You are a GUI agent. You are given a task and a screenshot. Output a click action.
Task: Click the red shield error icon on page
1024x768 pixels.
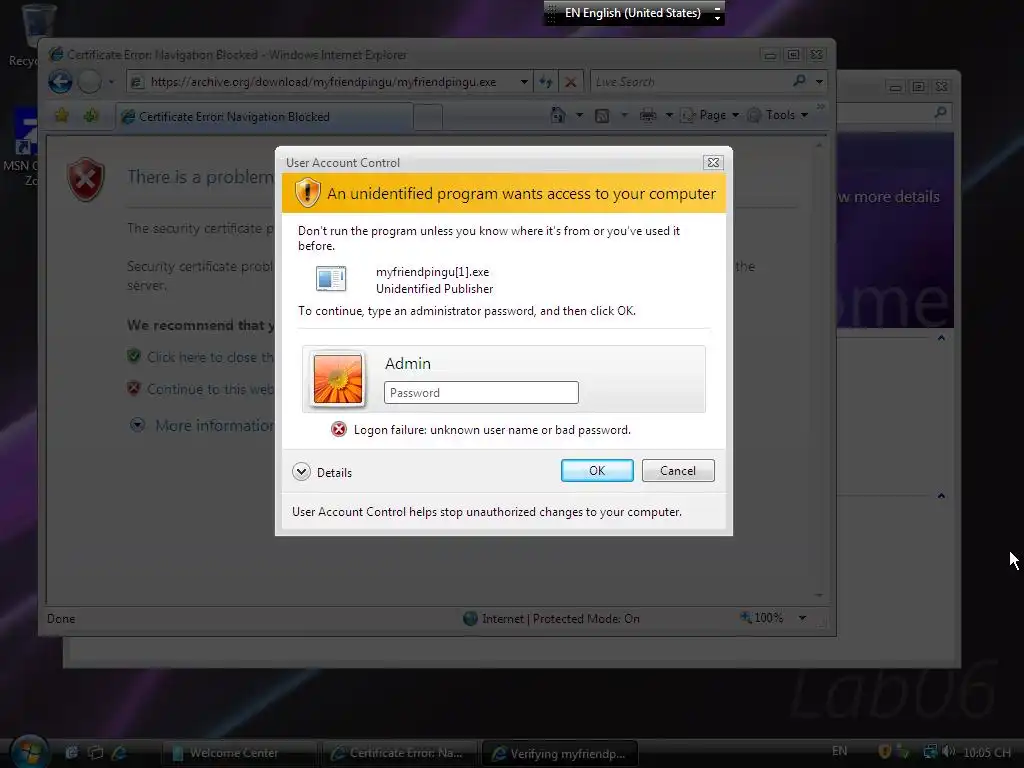point(86,179)
